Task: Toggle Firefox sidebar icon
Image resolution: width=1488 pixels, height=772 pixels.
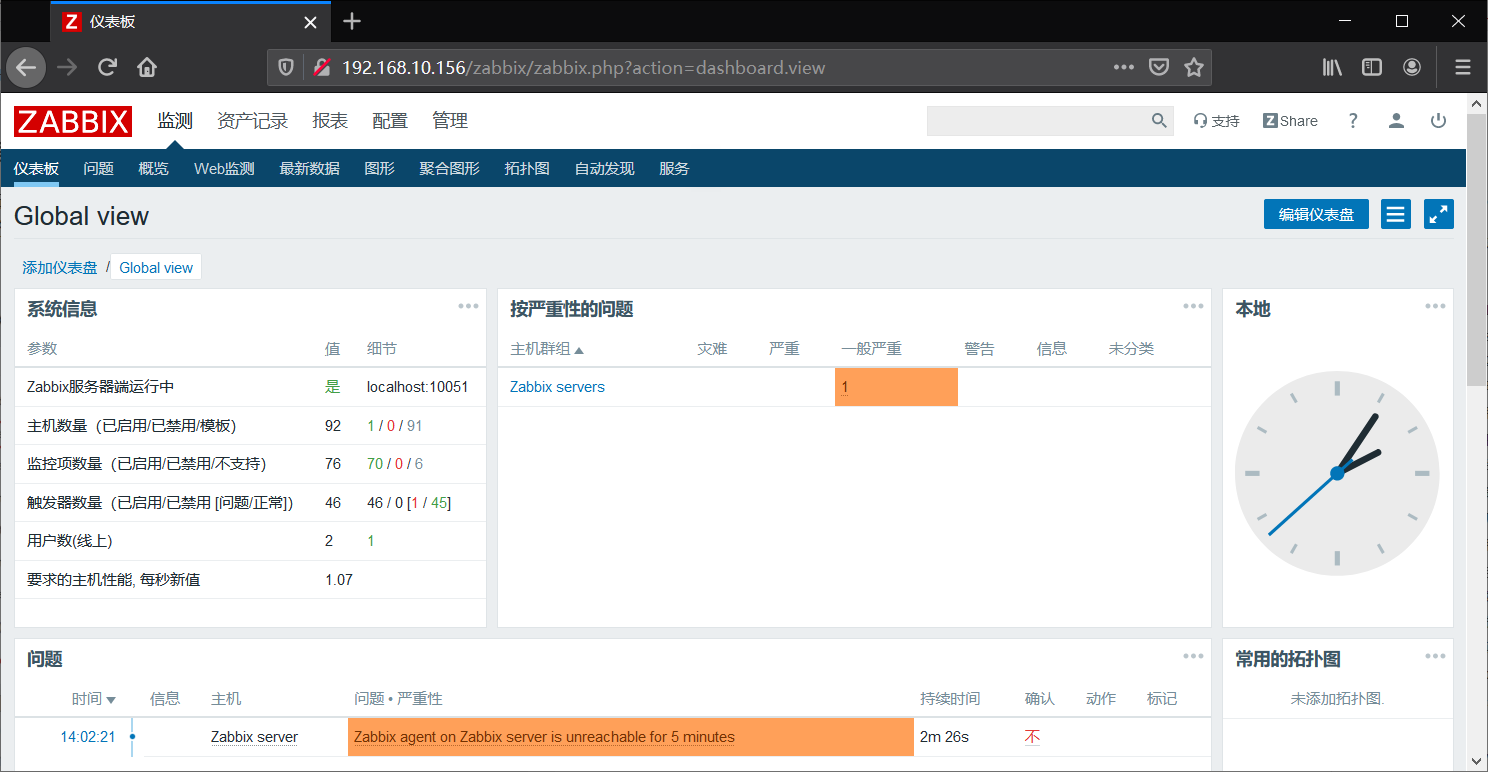Action: 1372,68
